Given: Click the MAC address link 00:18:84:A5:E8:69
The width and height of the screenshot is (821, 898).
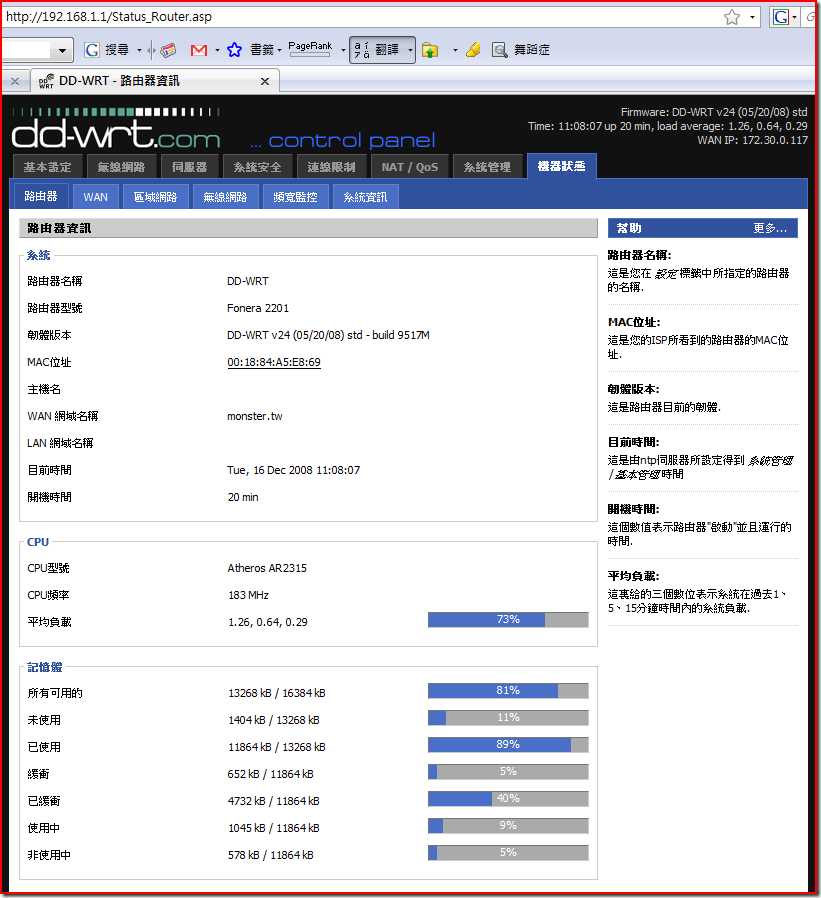Looking at the screenshot, I should (x=274, y=362).
